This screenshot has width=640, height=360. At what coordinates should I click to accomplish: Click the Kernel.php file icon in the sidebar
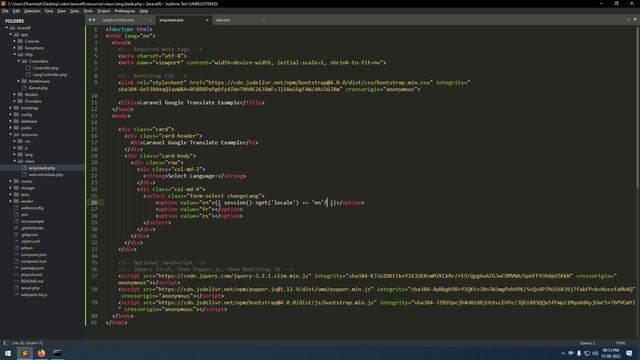pos(24,88)
